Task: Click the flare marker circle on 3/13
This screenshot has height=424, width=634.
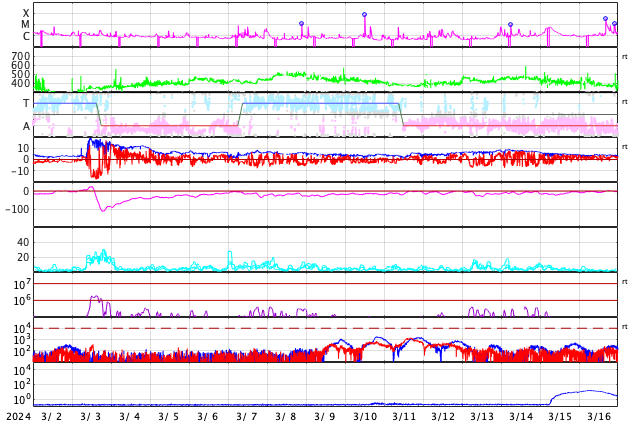Action: coord(510,25)
